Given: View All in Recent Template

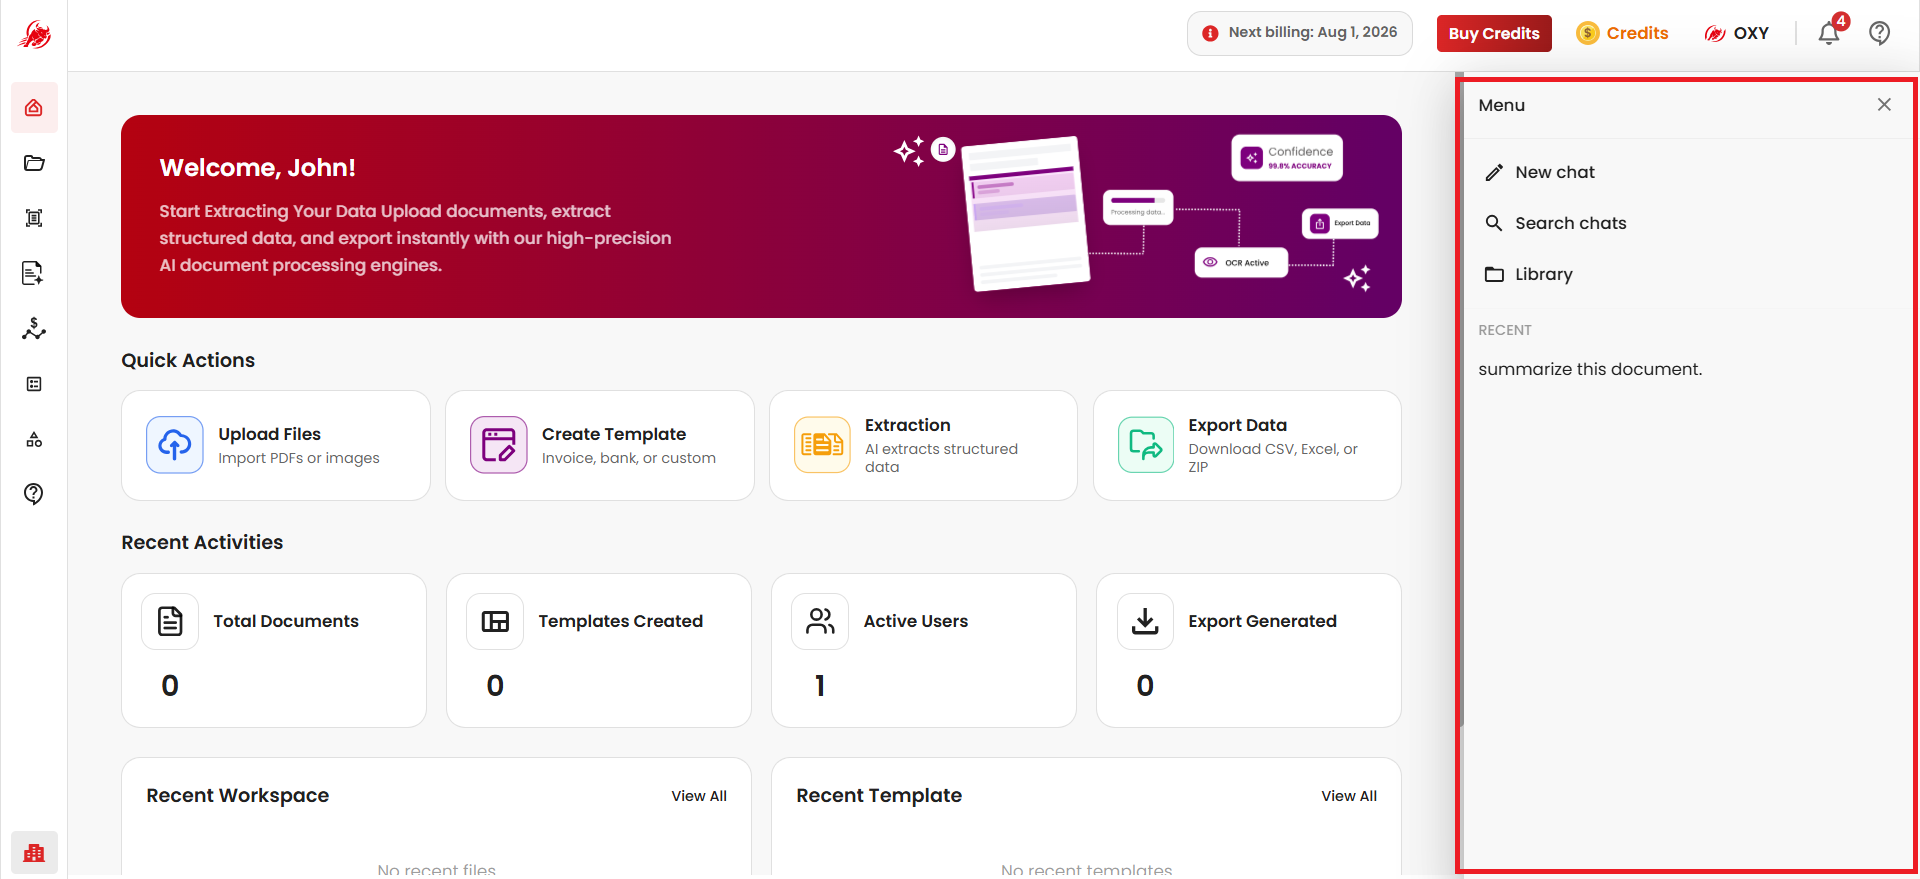Looking at the screenshot, I should point(1349,796).
